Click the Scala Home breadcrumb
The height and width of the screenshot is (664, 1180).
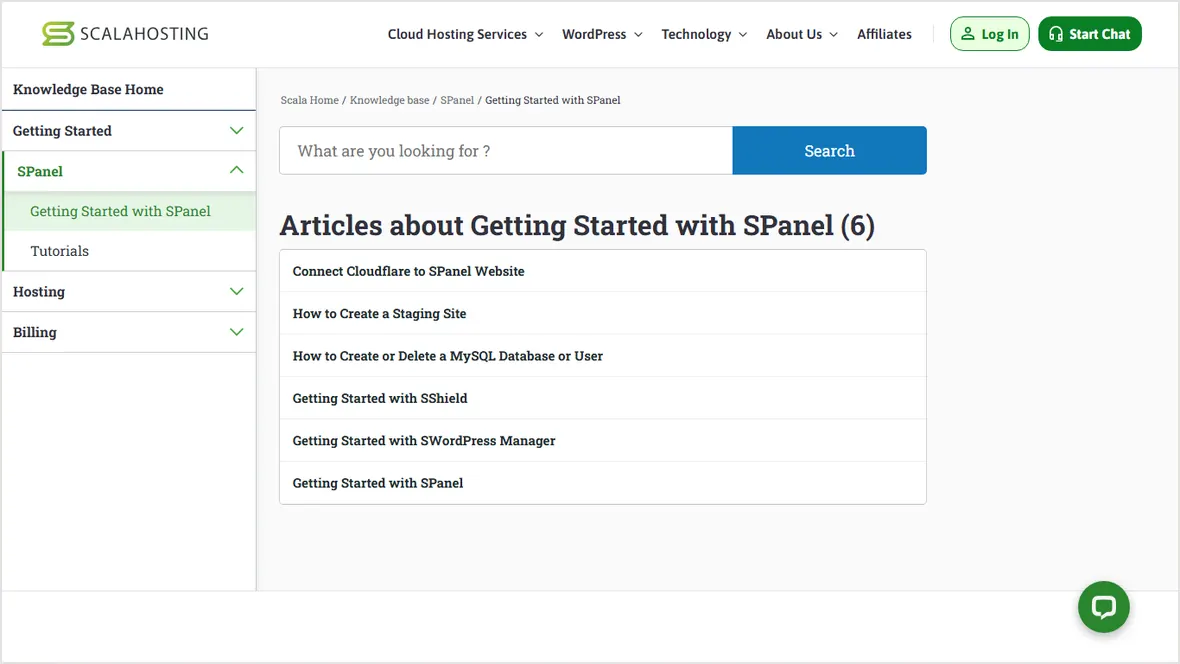309,100
